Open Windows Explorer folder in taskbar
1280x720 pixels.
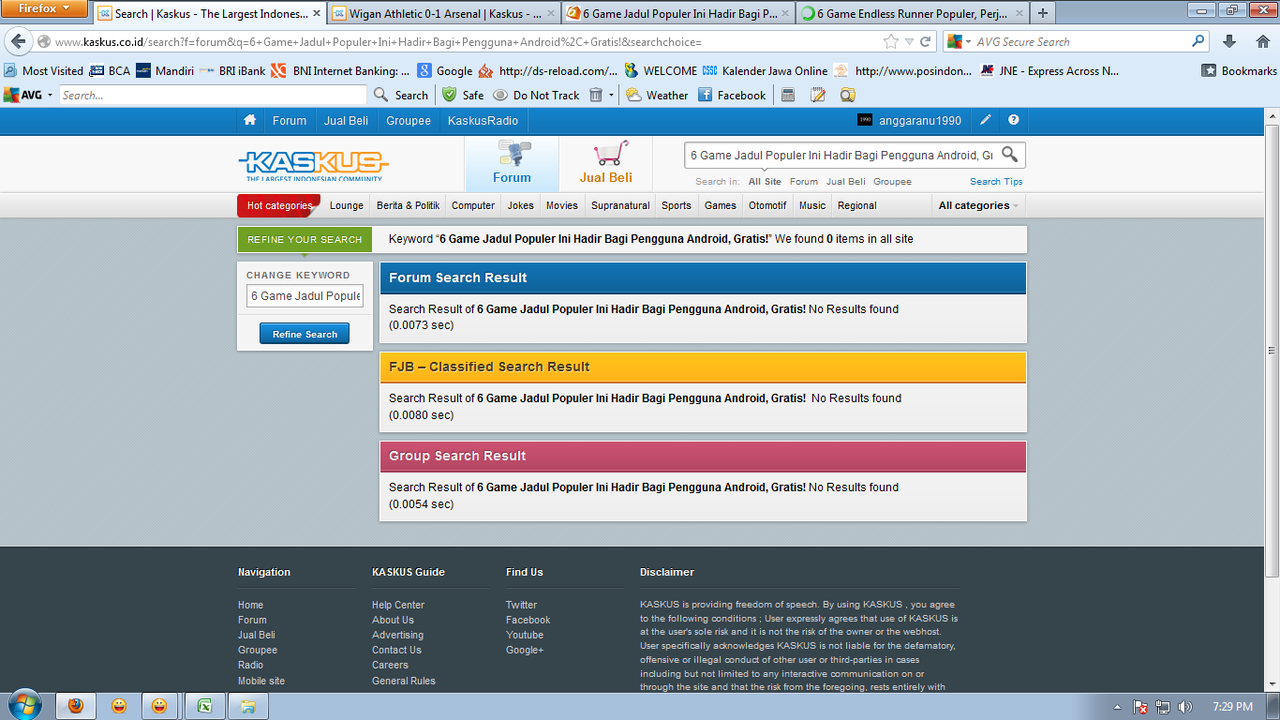coord(247,706)
